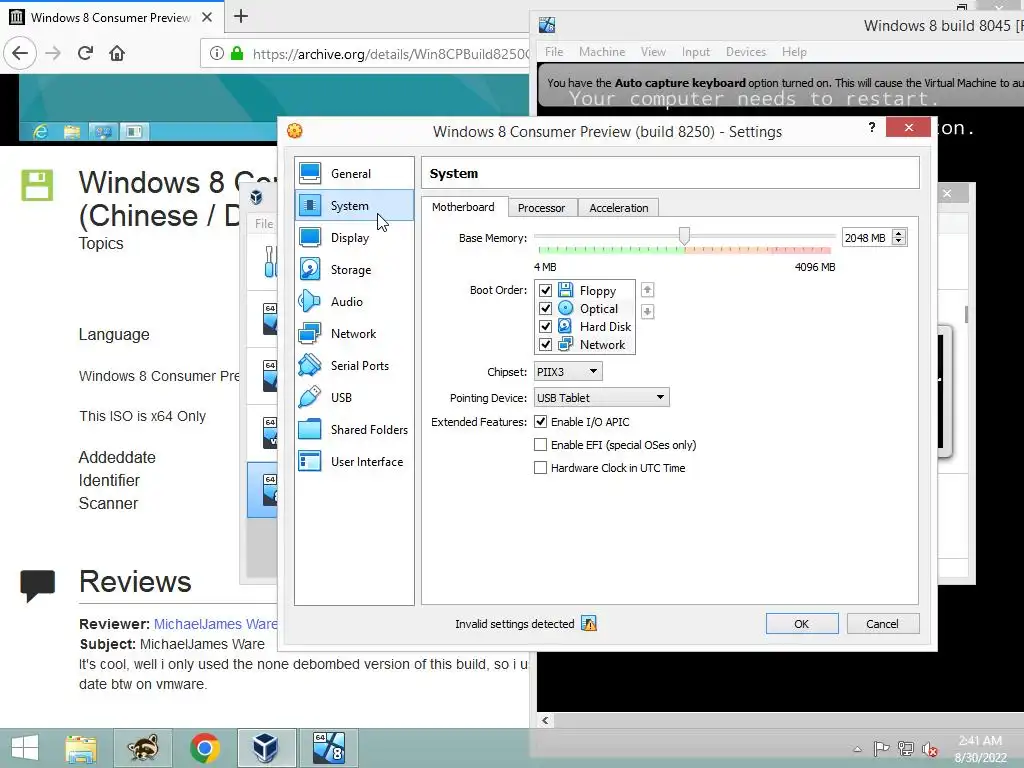Toggle Enable I/O APIC checkbox
The image size is (1024, 768).
(x=540, y=422)
